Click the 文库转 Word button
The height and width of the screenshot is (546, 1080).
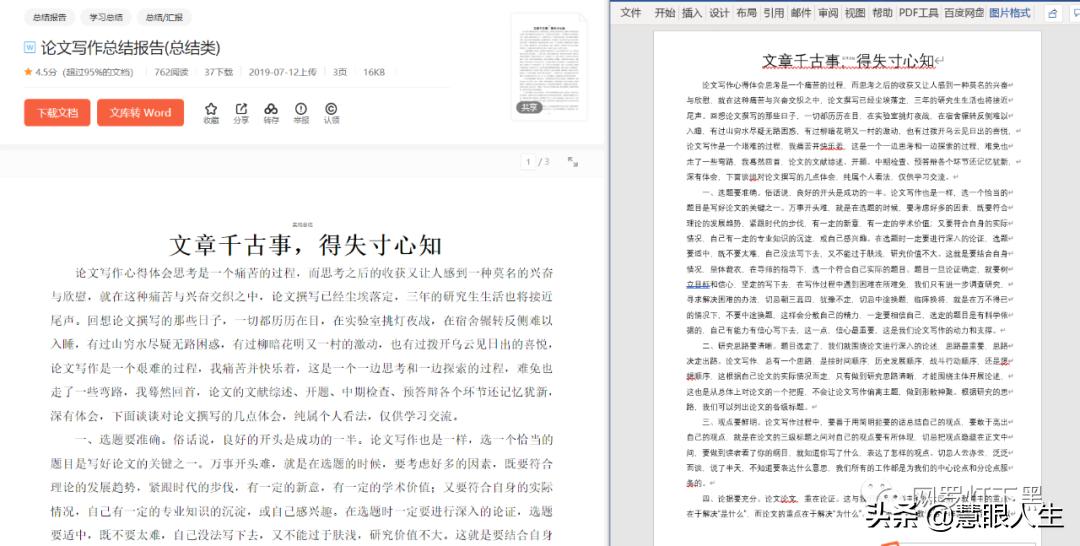pyautogui.click(x=141, y=113)
